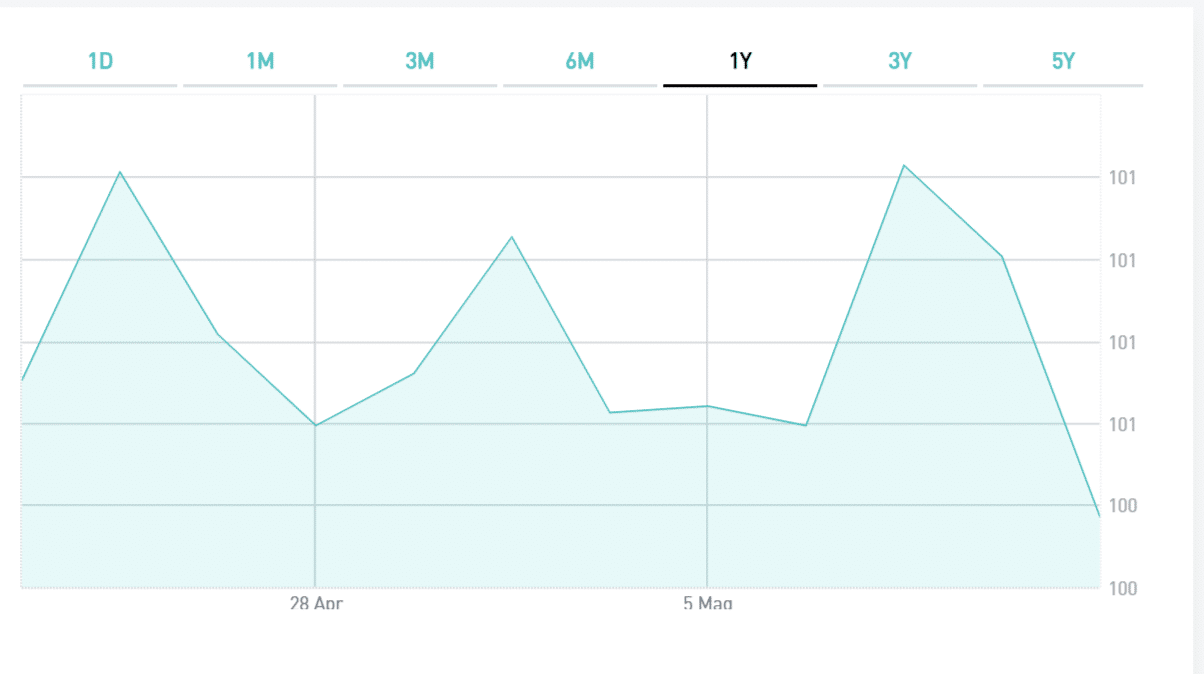1204x674 pixels.
Task: Select the data point just after the tallest peak
Action: coord(1002,257)
